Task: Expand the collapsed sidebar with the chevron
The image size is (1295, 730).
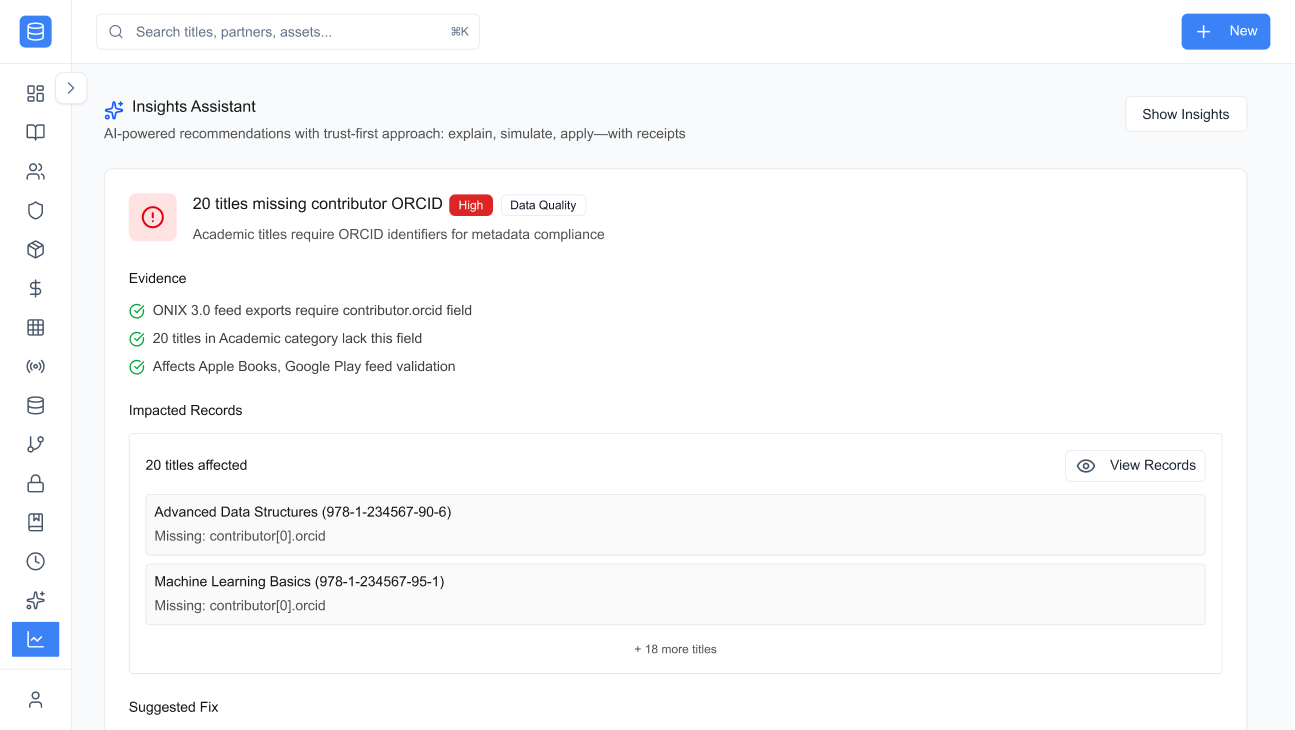Action: tap(71, 88)
